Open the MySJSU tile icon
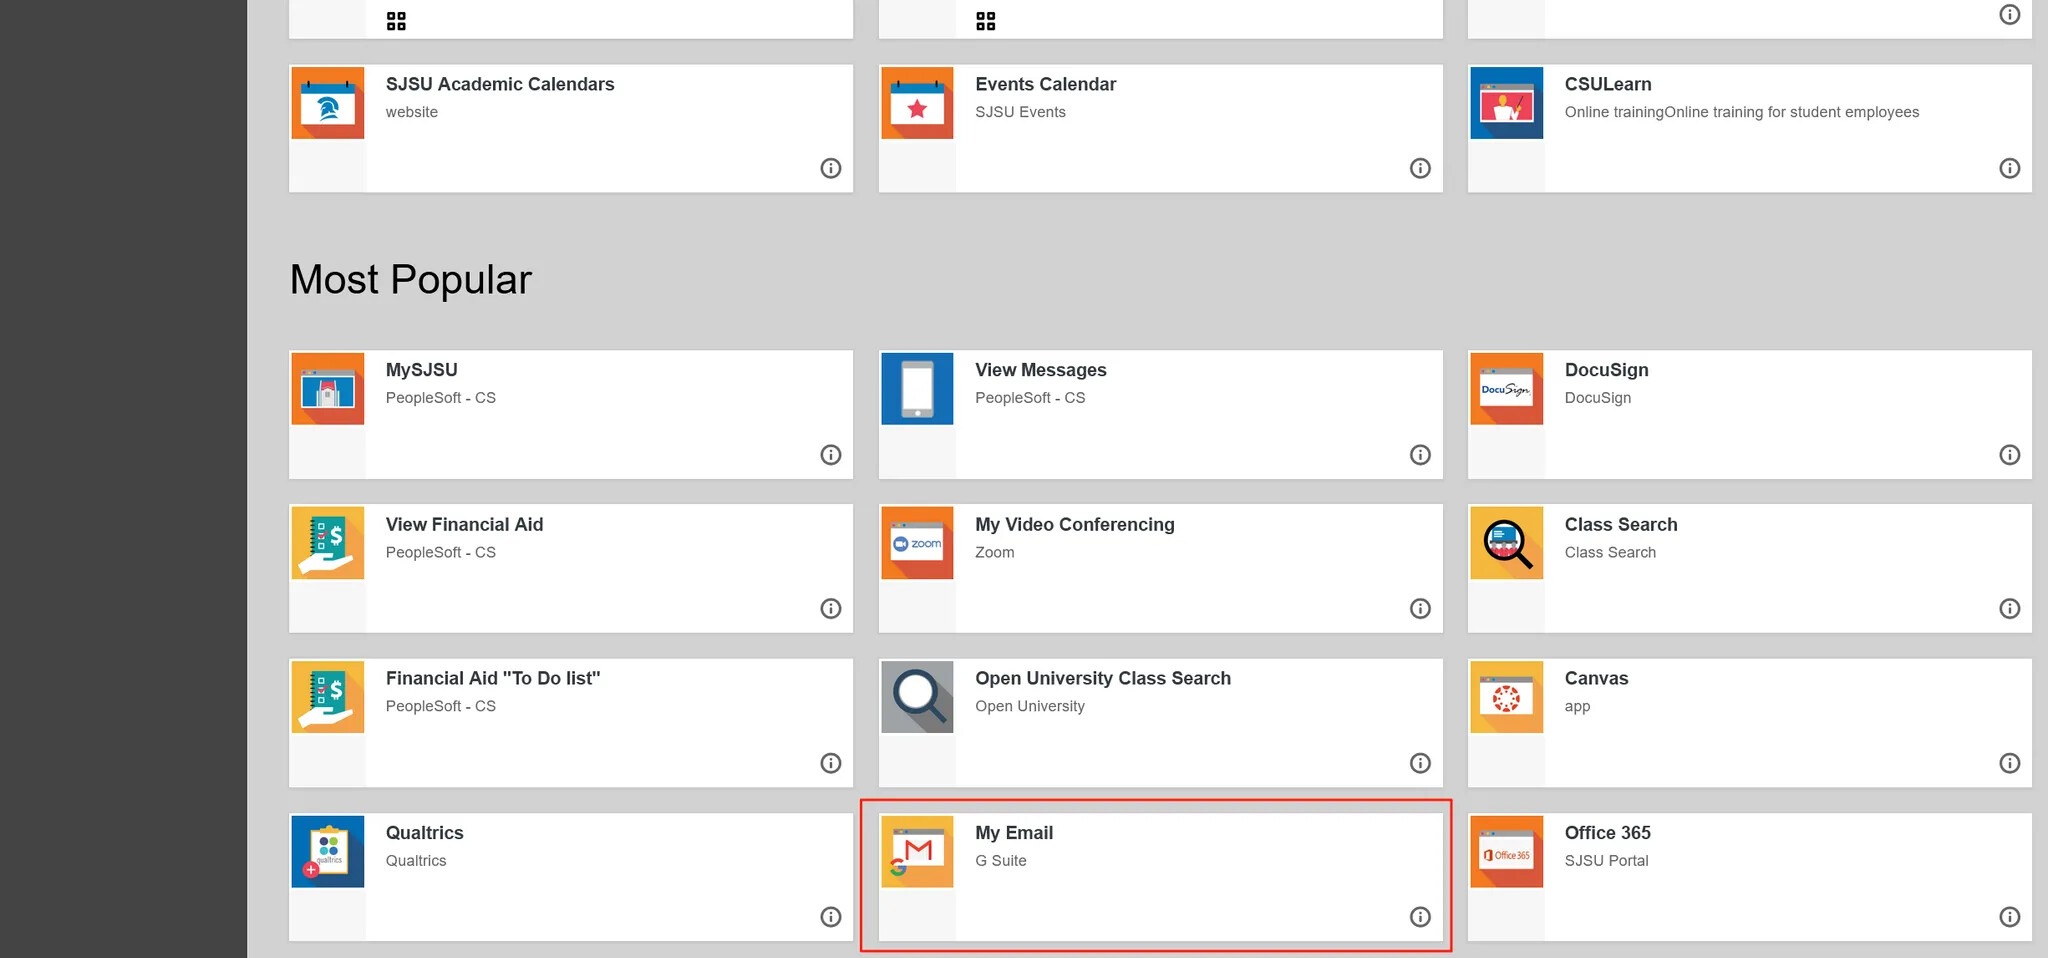 click(327, 388)
